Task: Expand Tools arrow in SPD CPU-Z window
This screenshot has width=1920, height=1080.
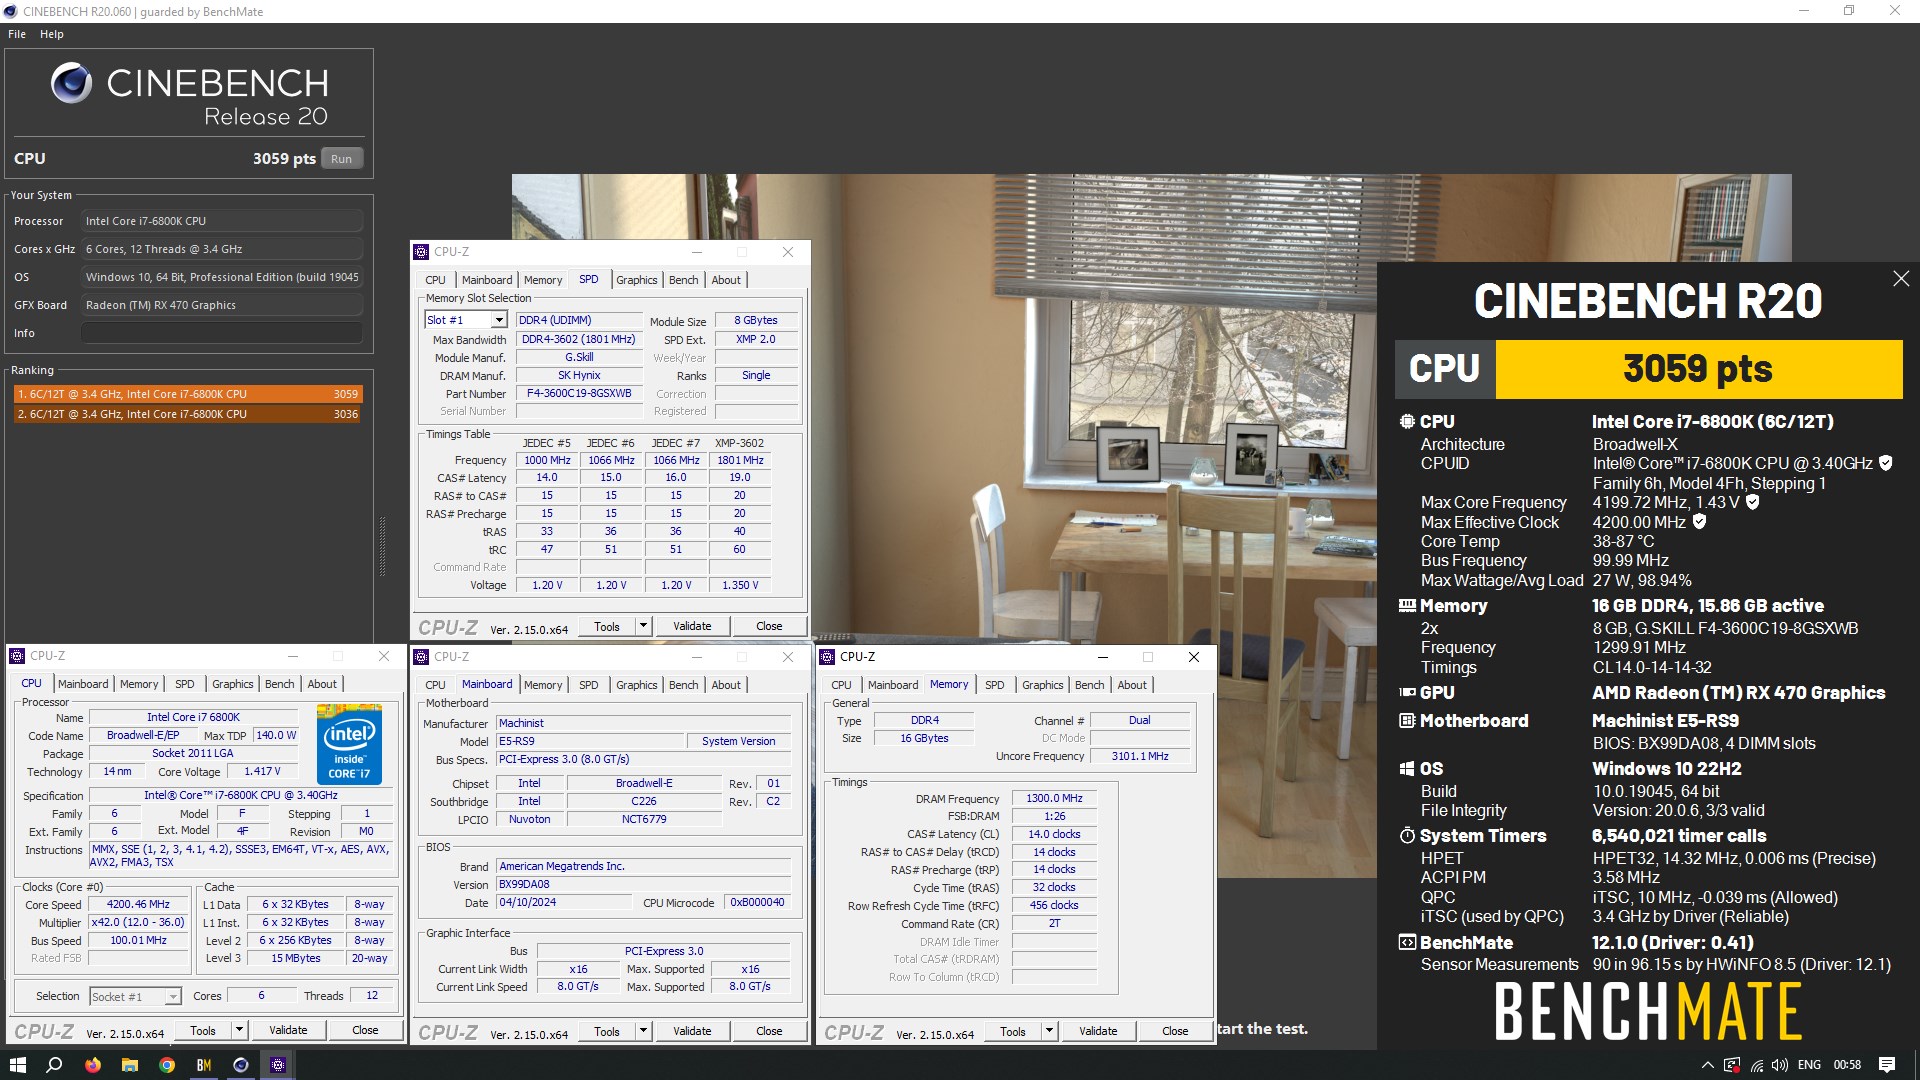Action: point(643,626)
